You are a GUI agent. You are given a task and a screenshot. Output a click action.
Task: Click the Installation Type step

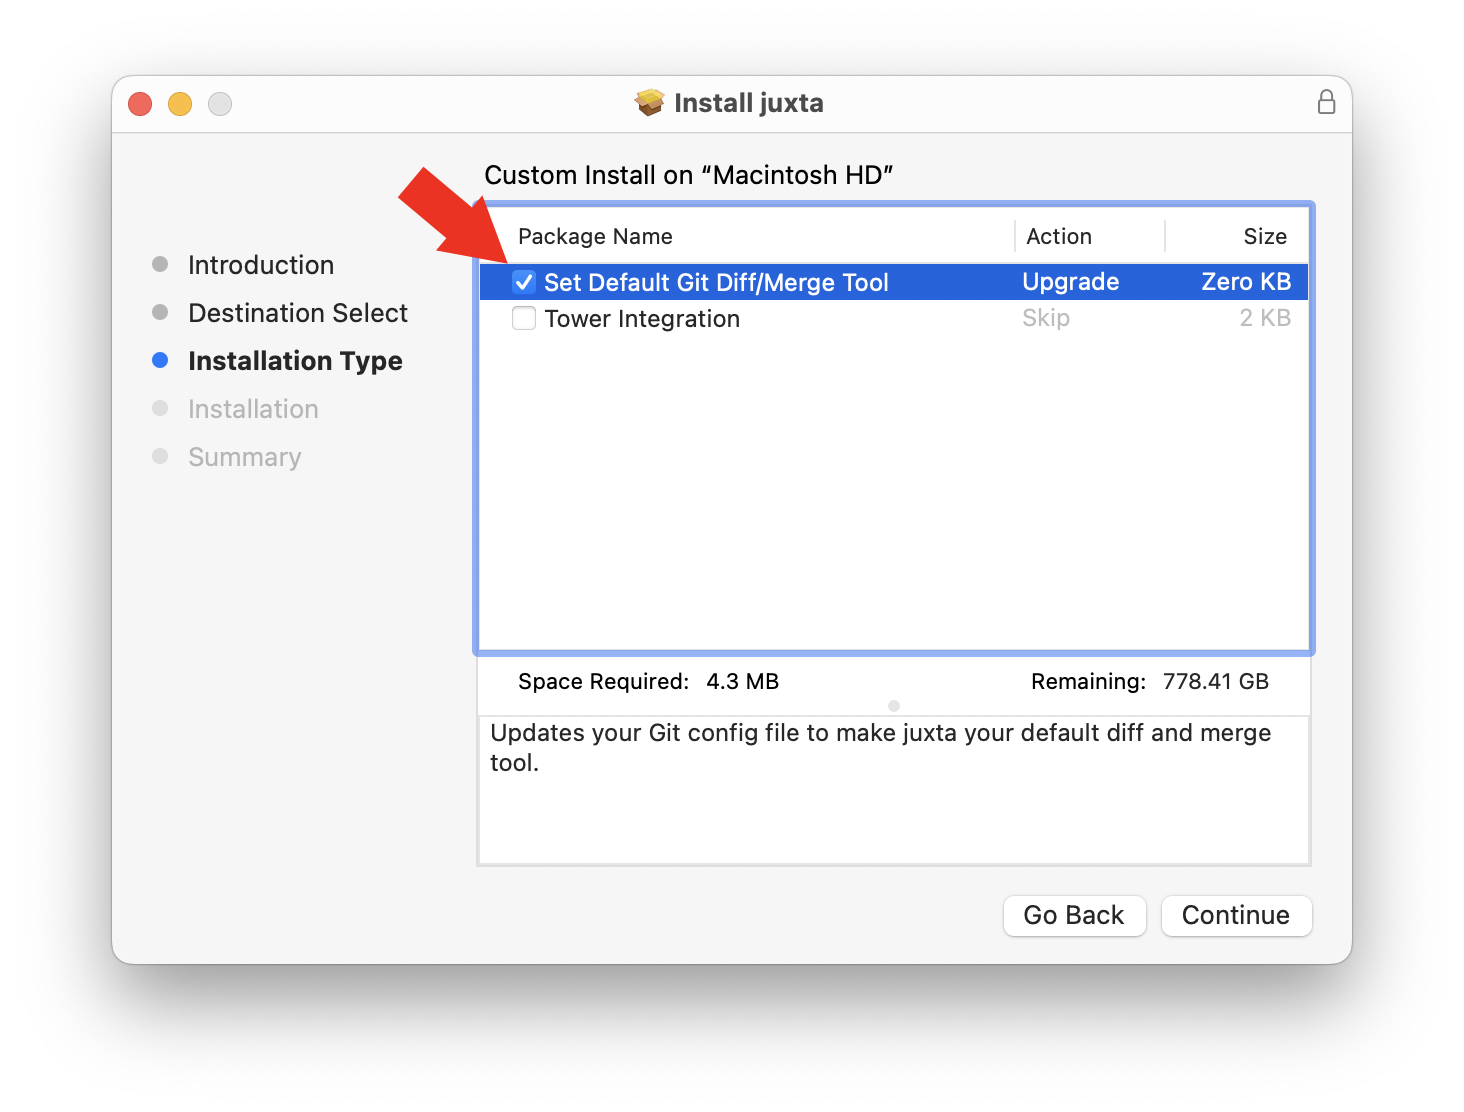tap(295, 361)
